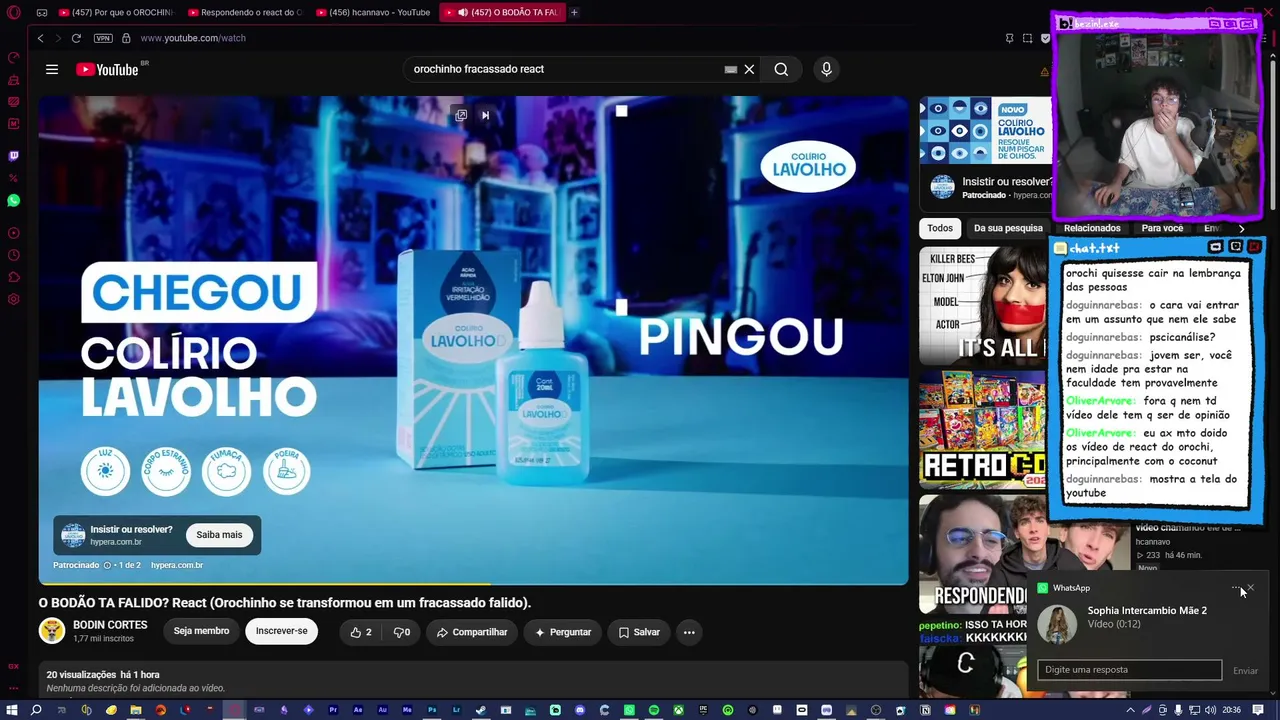1280x720 pixels.
Task: Add a new browser tab
Action: point(574,12)
